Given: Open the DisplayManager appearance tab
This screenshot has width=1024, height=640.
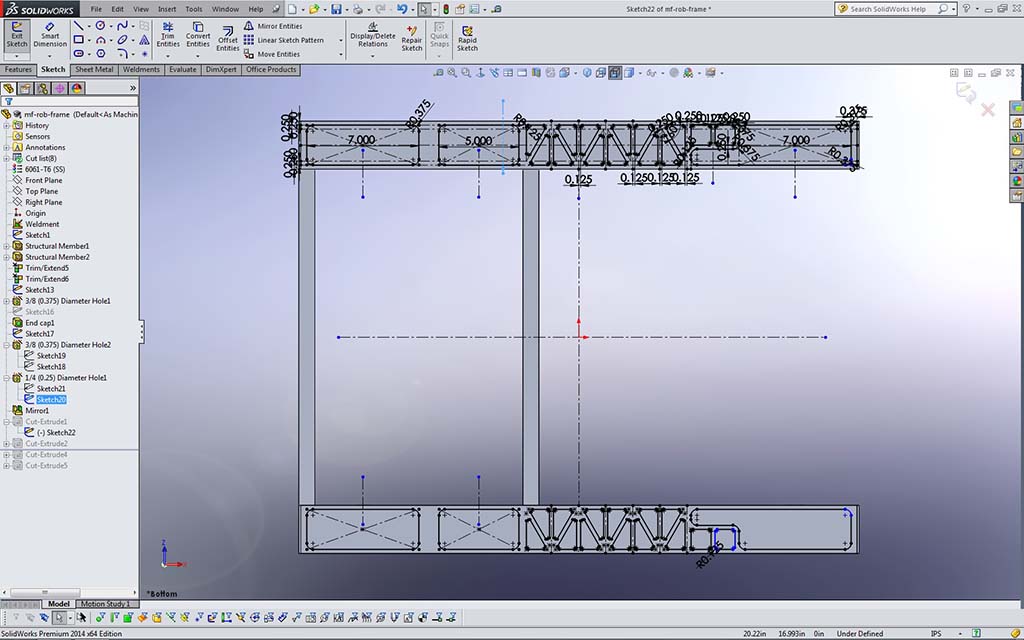Looking at the screenshot, I should 77,88.
